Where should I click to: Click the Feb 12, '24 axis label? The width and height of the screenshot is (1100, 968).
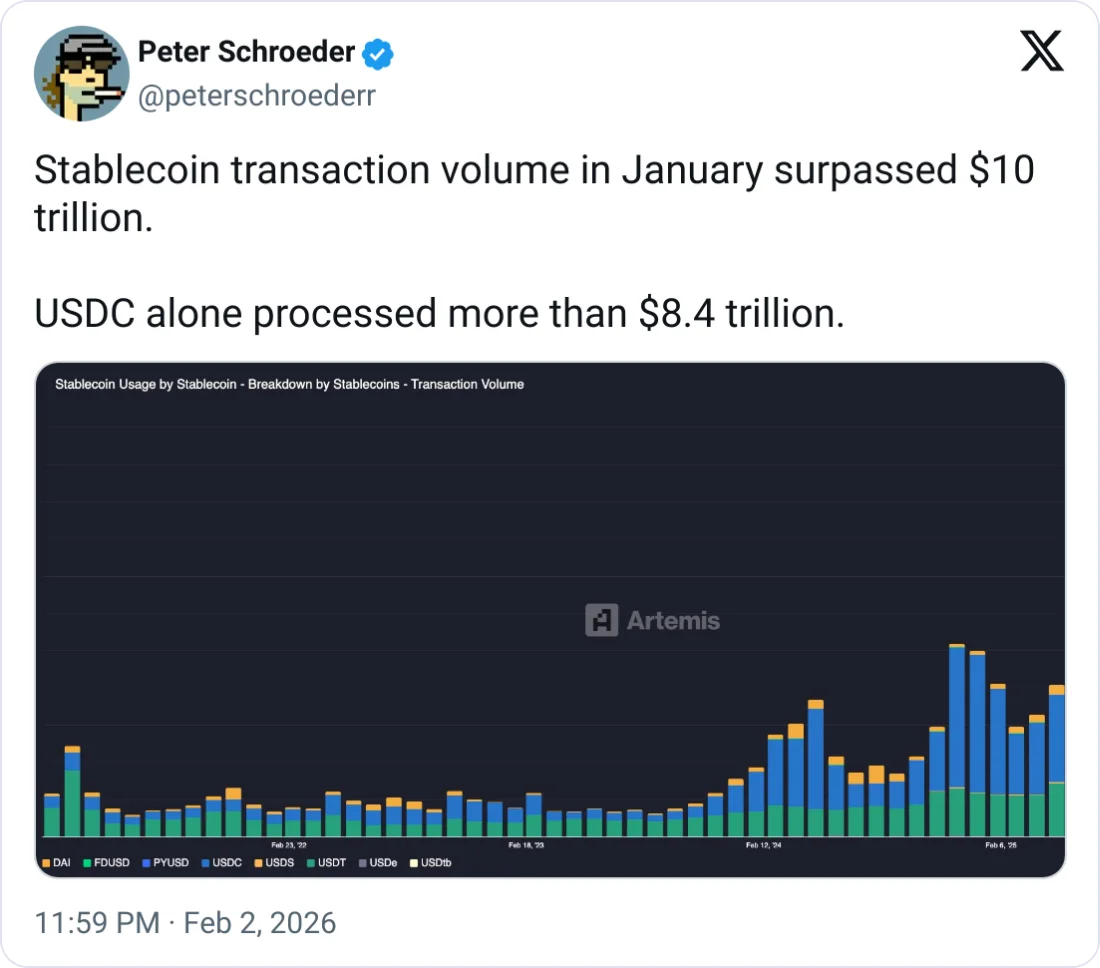coord(764,845)
